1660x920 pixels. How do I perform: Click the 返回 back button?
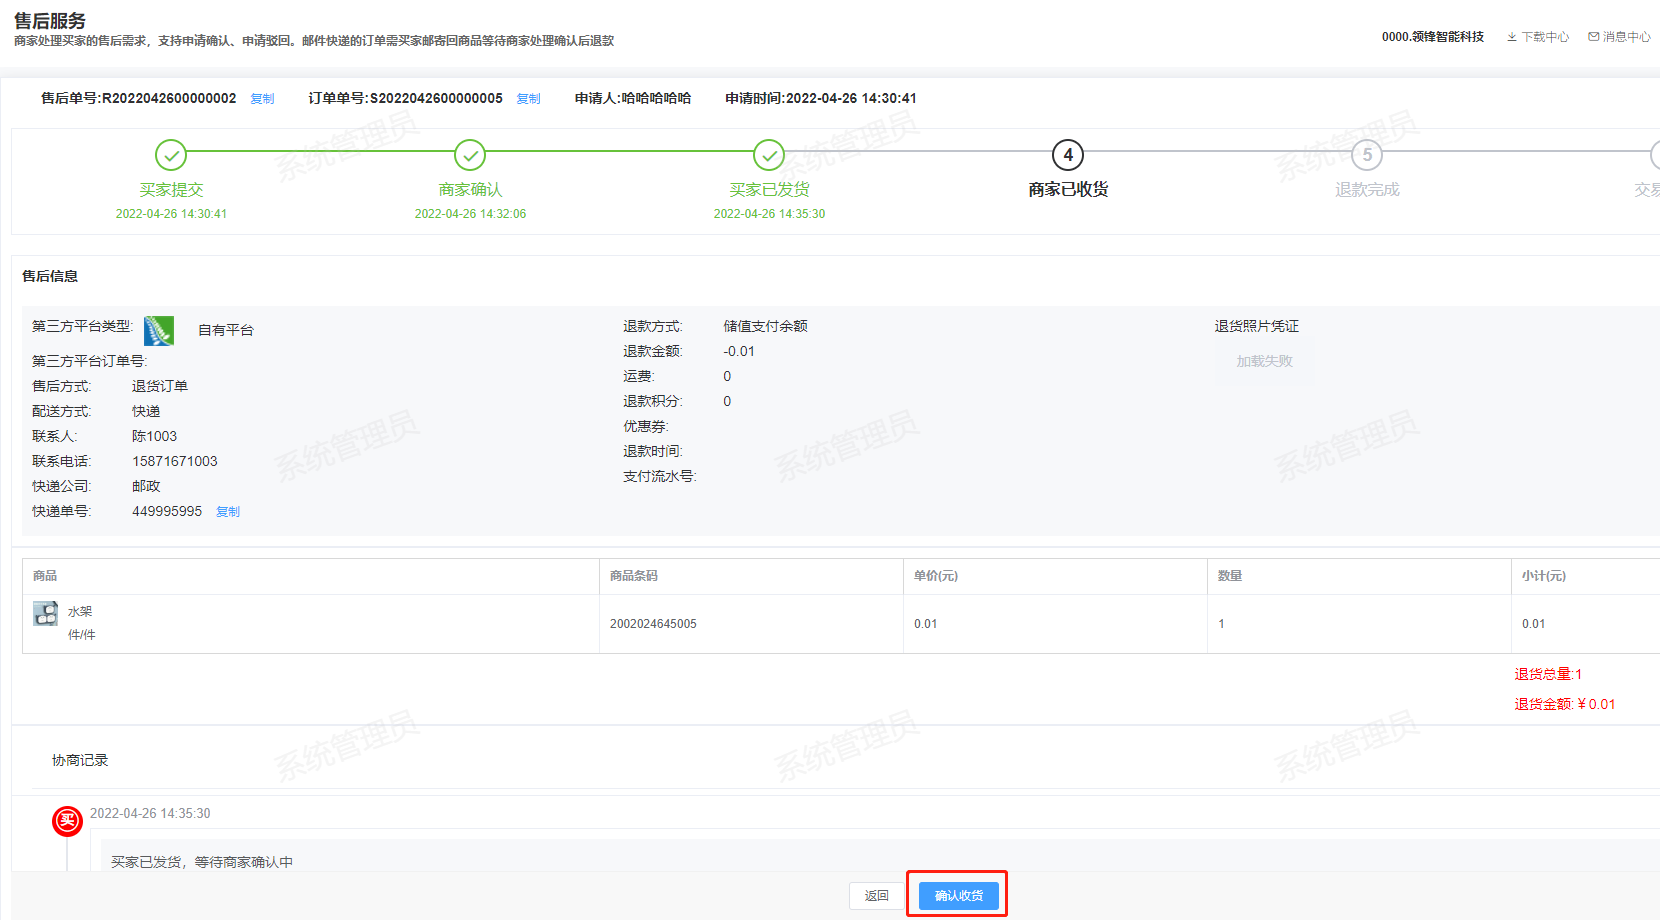(877, 896)
